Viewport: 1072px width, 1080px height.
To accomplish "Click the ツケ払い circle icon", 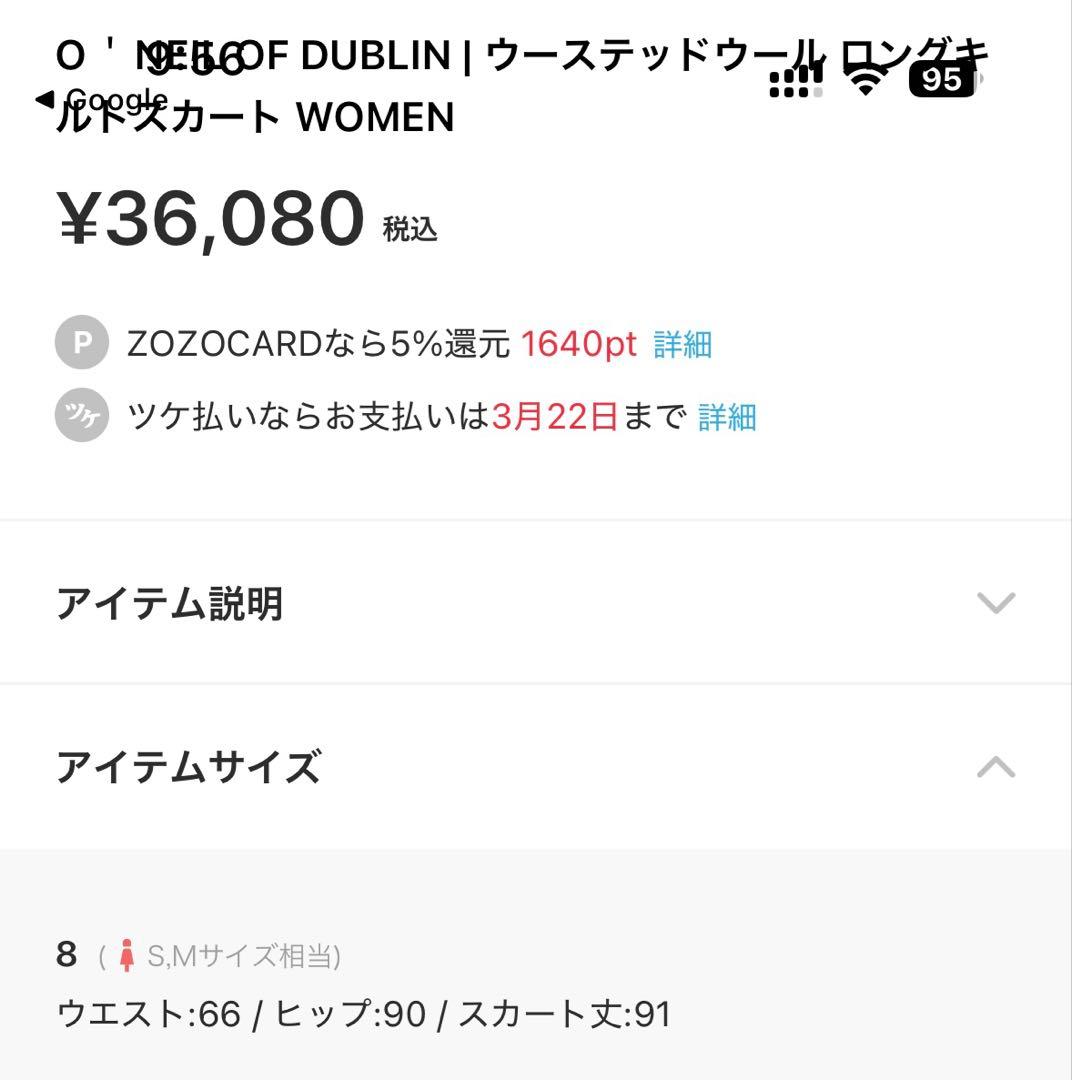I will click(x=82, y=416).
